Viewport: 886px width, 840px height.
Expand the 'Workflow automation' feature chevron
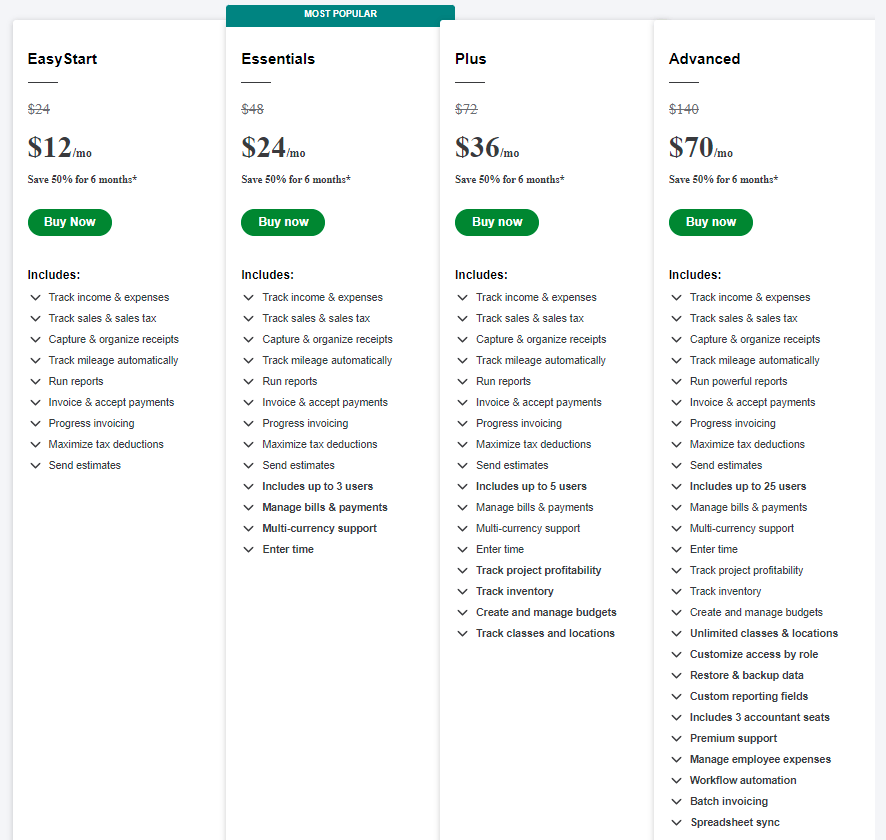(x=677, y=781)
